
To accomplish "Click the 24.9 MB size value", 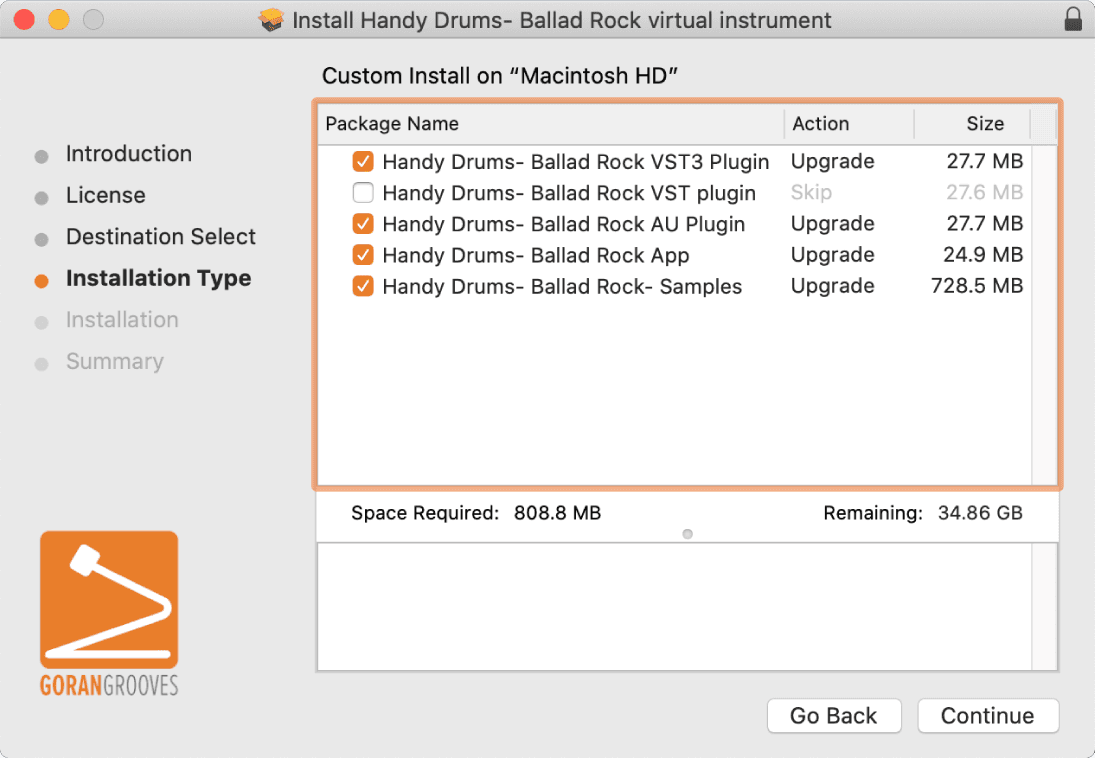I will click(983, 254).
